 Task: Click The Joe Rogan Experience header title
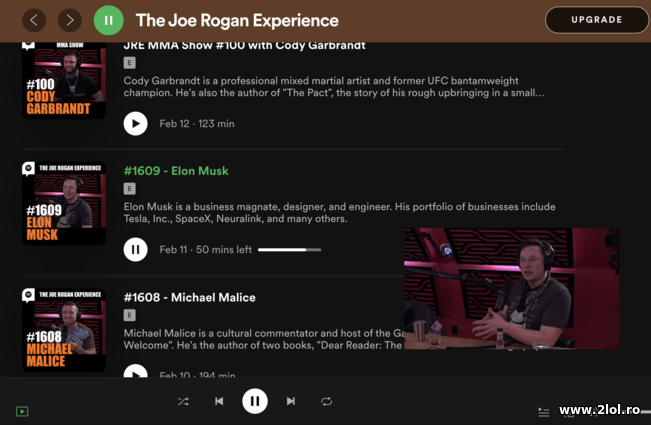click(x=237, y=20)
